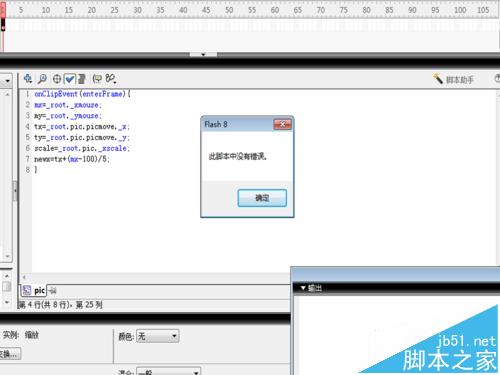The image size is (500, 375).
Task: Click Insert target path crosshair icon
Action: 57,79
